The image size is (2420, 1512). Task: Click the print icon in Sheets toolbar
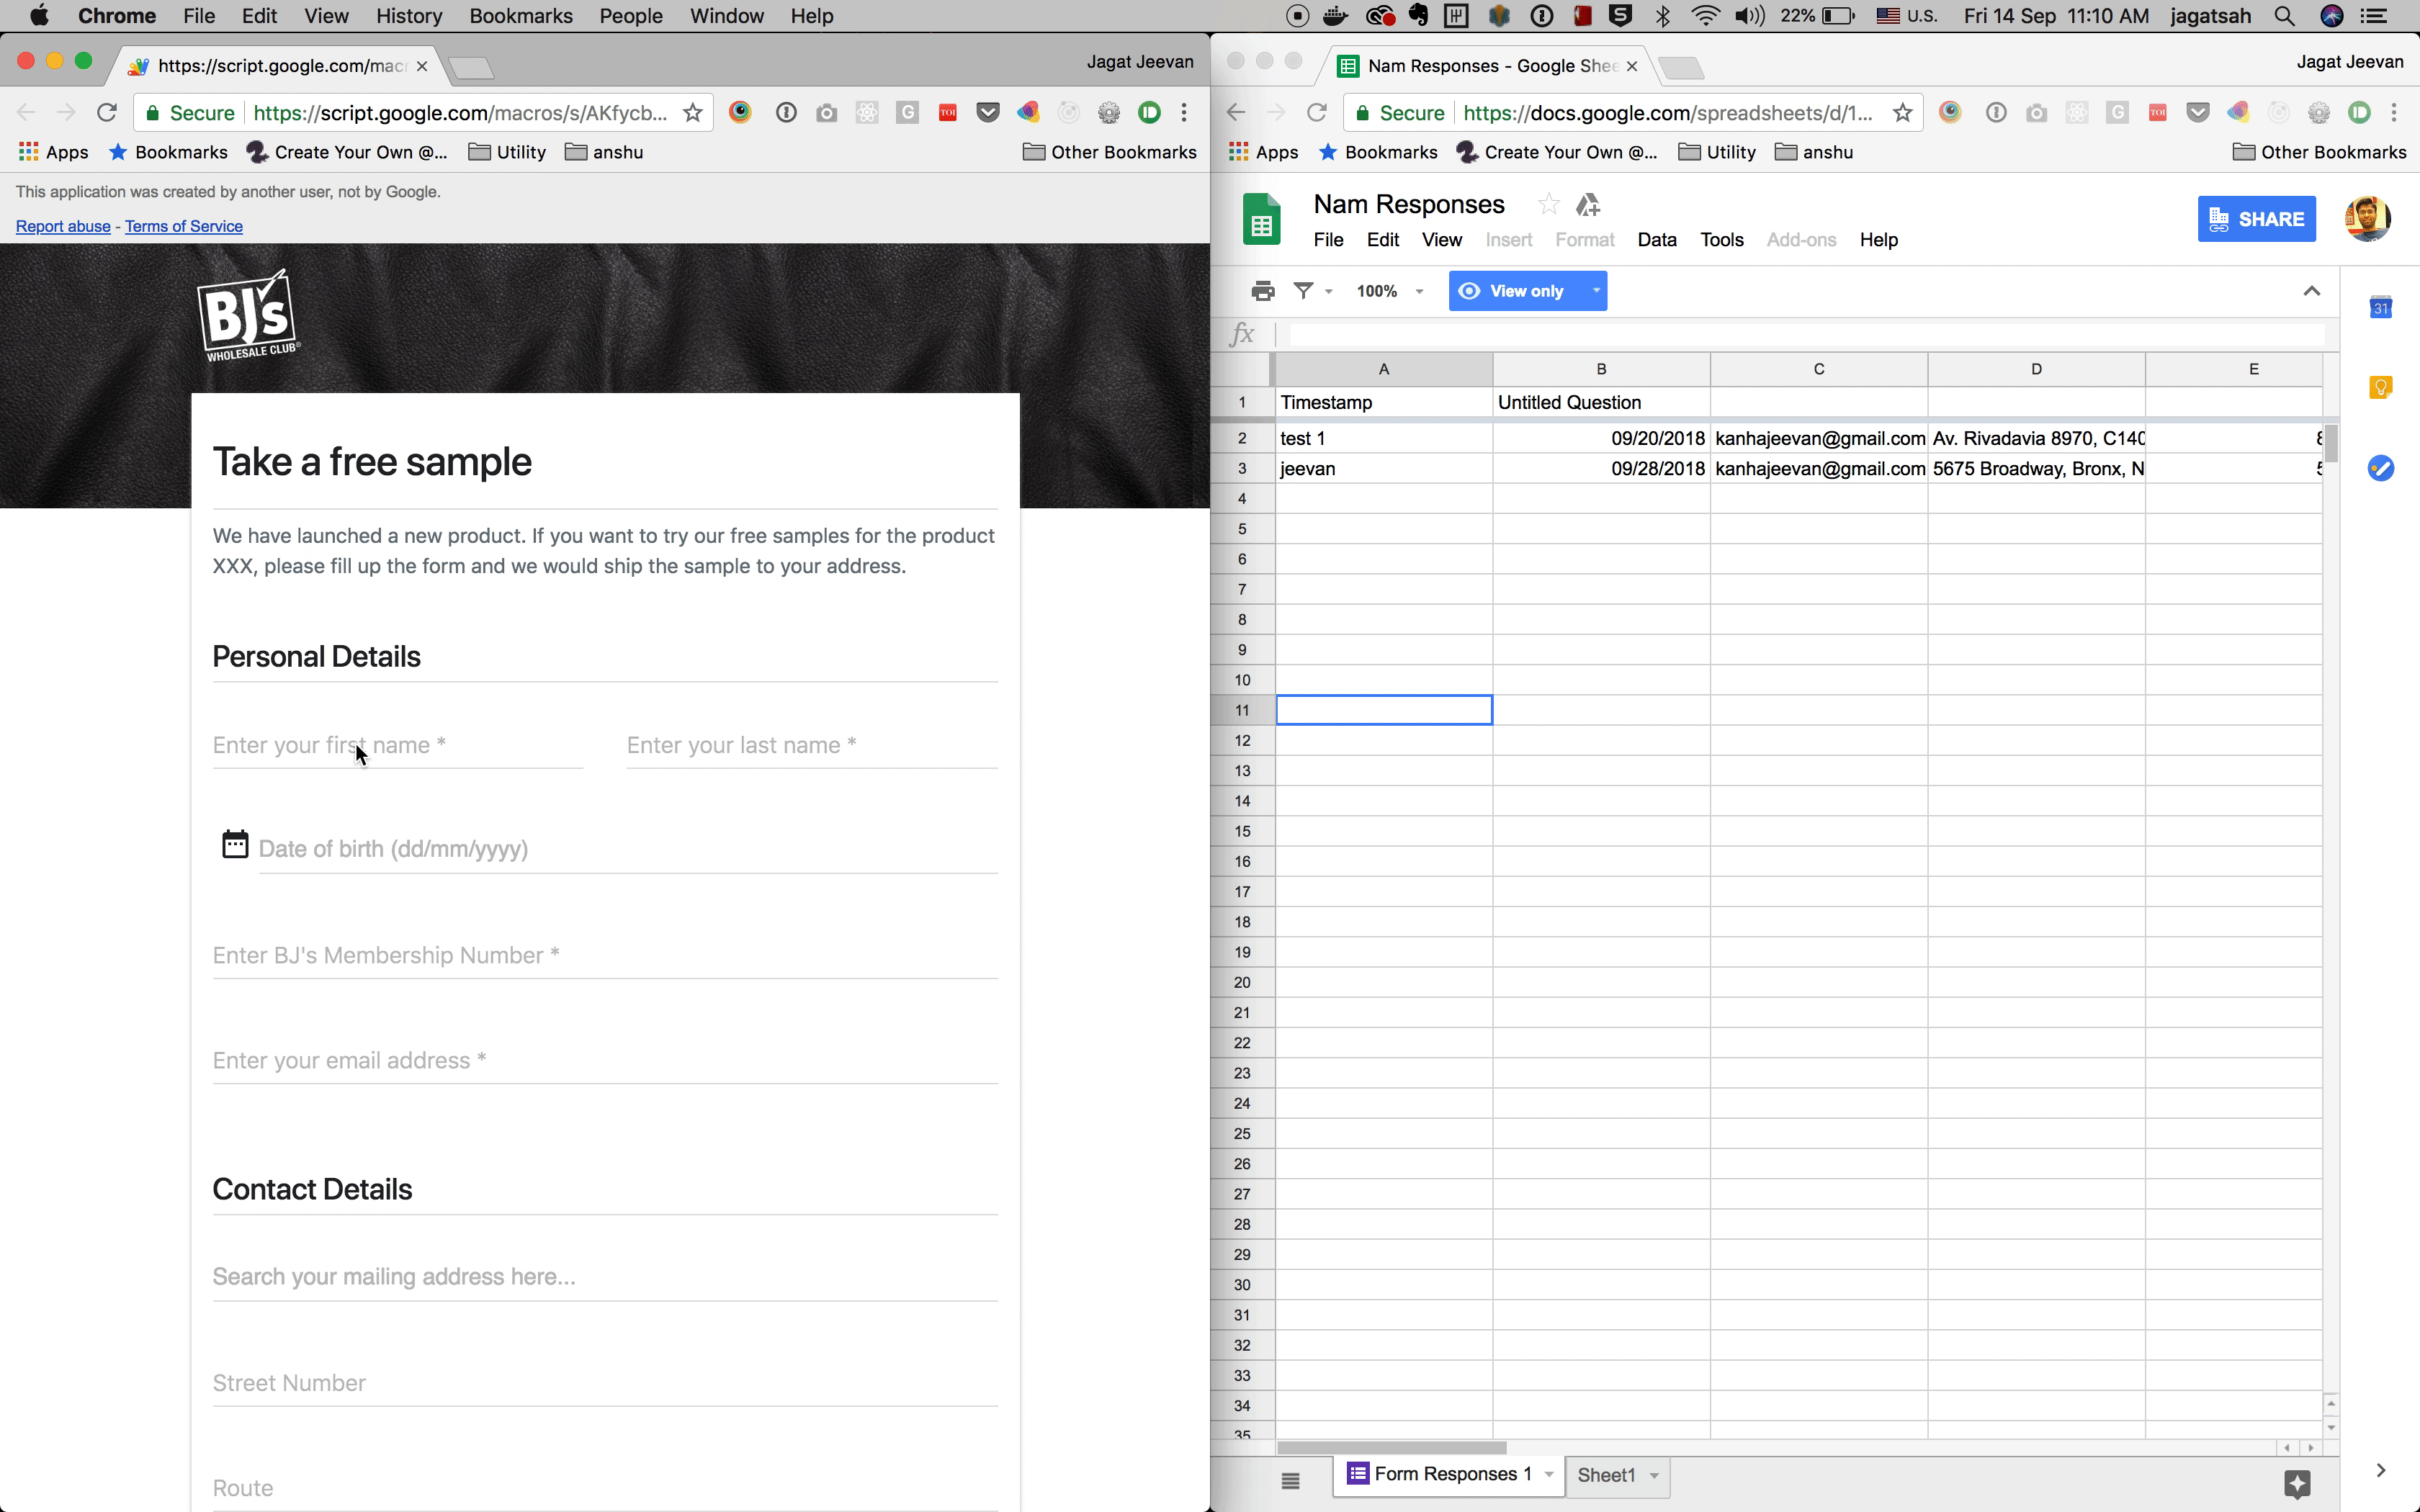1263,291
